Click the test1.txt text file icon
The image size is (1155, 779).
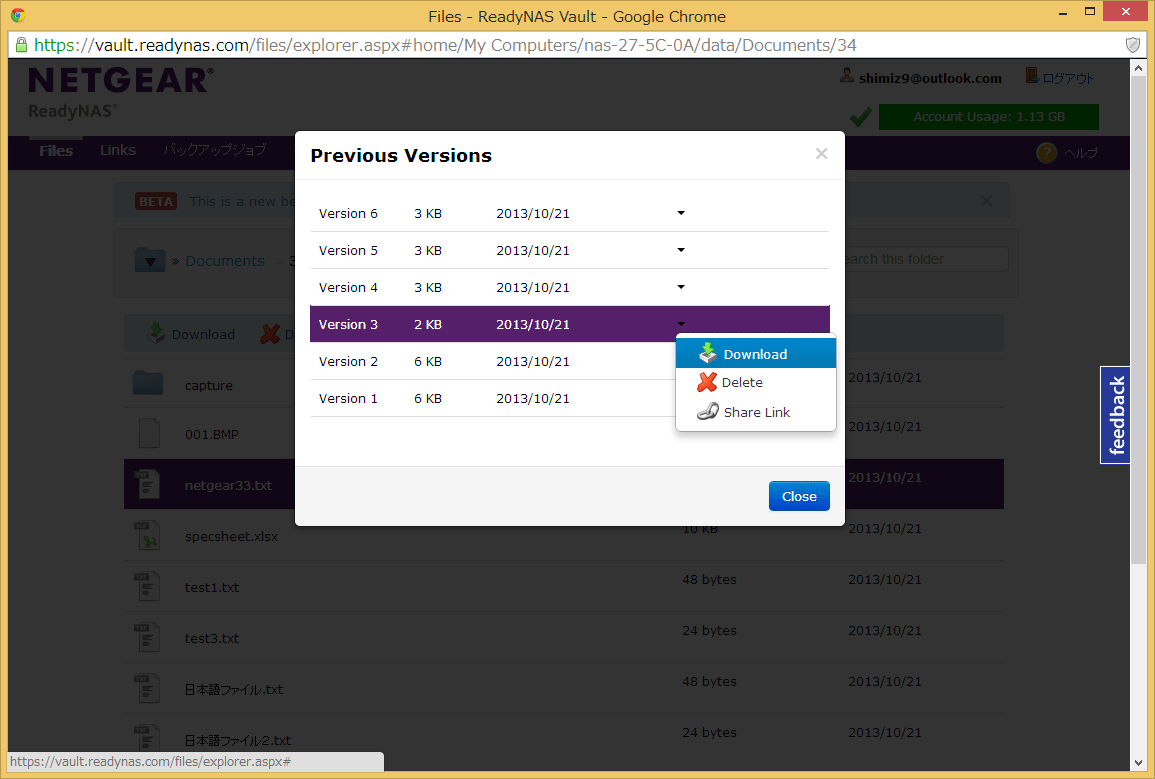tap(148, 587)
